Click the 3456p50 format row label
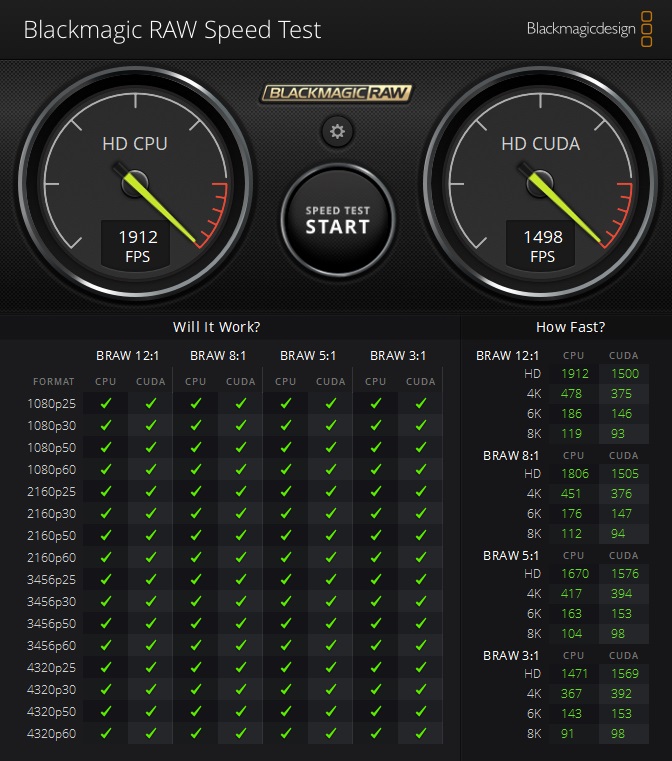Image resolution: width=672 pixels, height=761 pixels. click(x=51, y=623)
